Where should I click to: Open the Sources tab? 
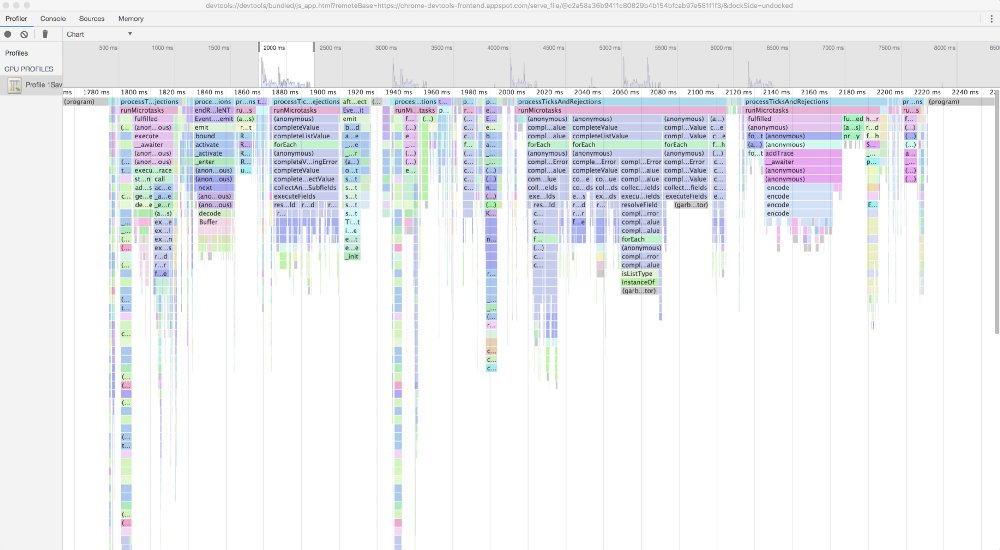coord(91,18)
